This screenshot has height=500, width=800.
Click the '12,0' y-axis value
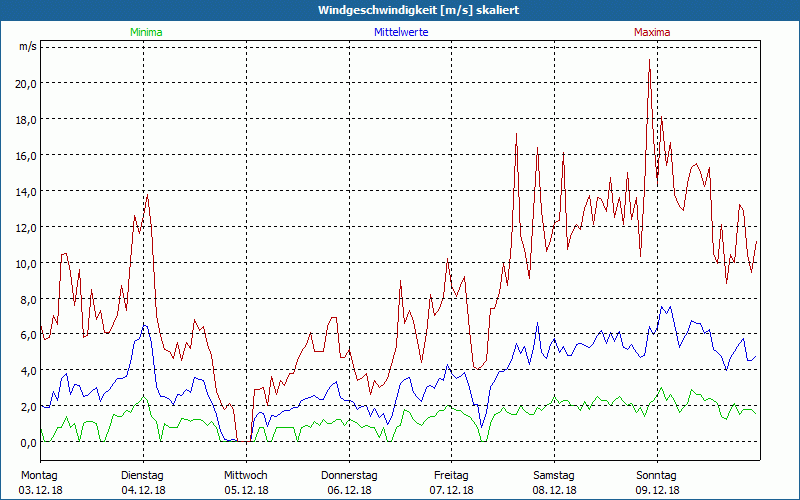click(x=26, y=228)
